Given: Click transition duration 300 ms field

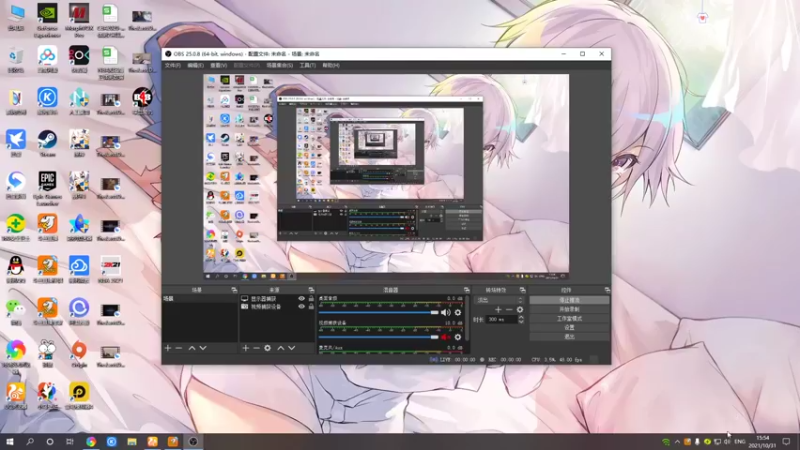Looking at the screenshot, I should coord(502,319).
